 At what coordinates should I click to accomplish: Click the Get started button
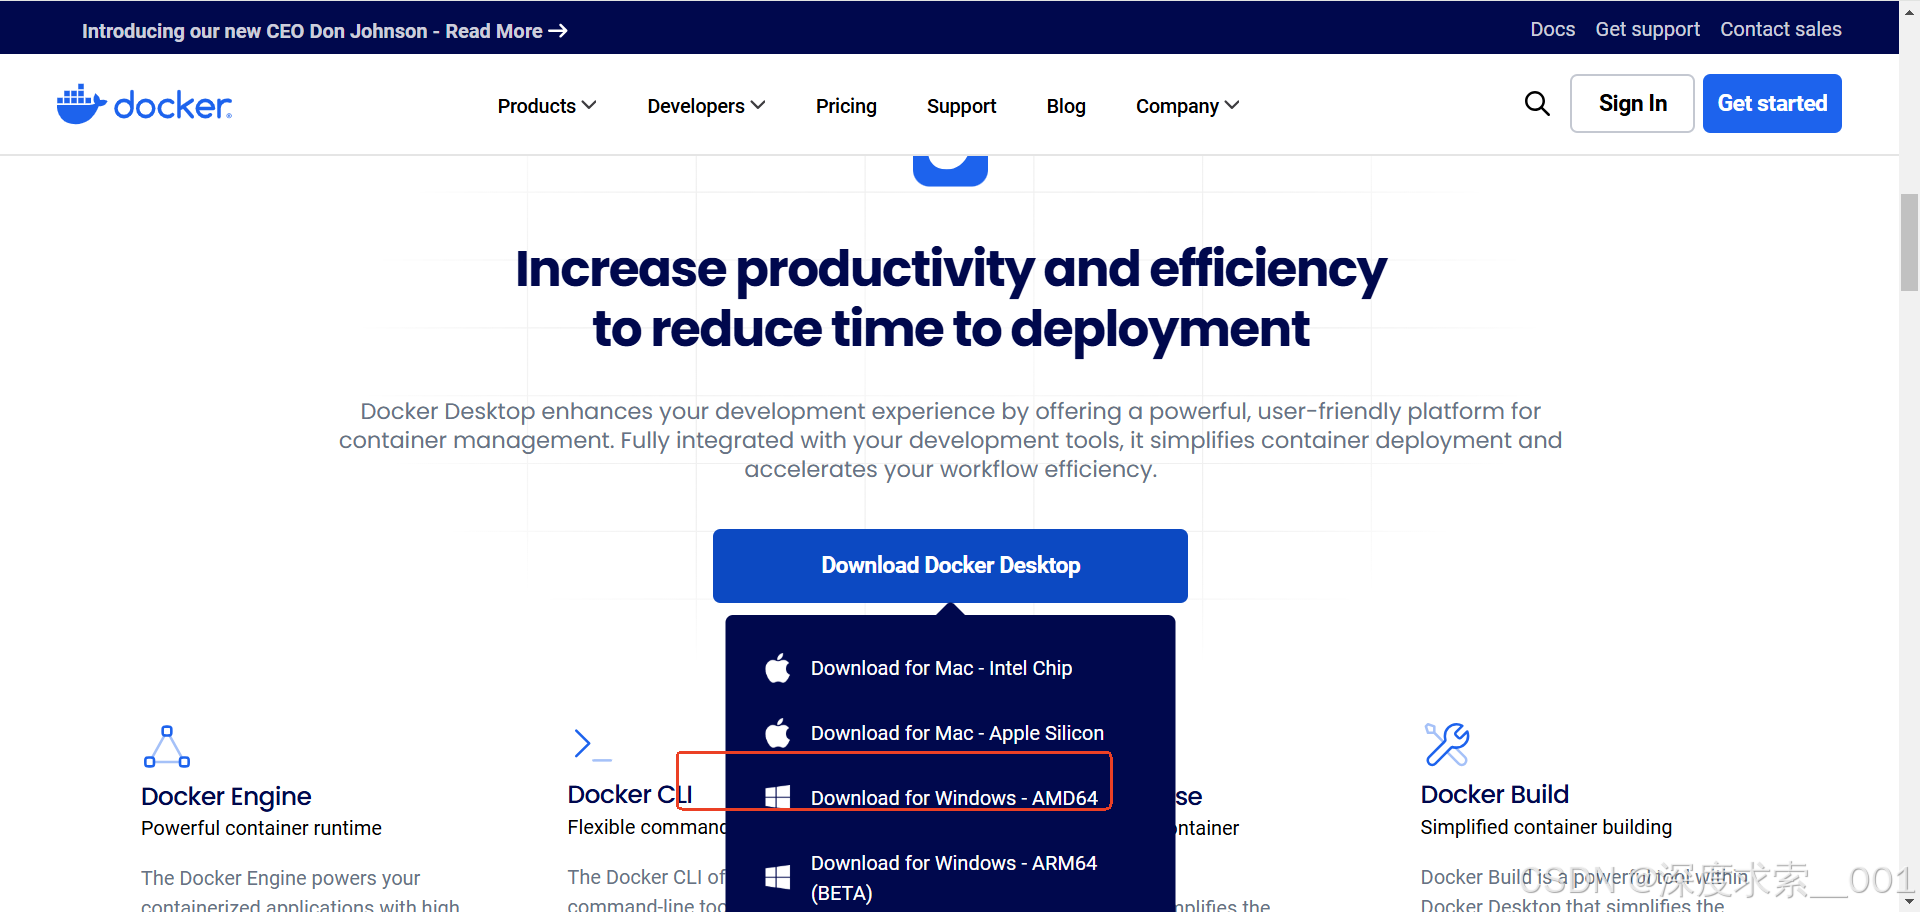coord(1772,103)
